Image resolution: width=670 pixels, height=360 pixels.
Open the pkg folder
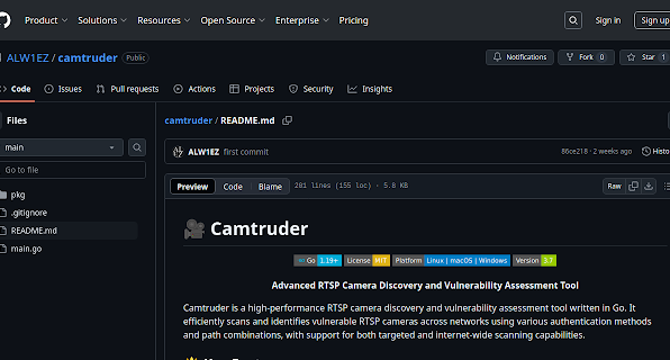click(18, 195)
